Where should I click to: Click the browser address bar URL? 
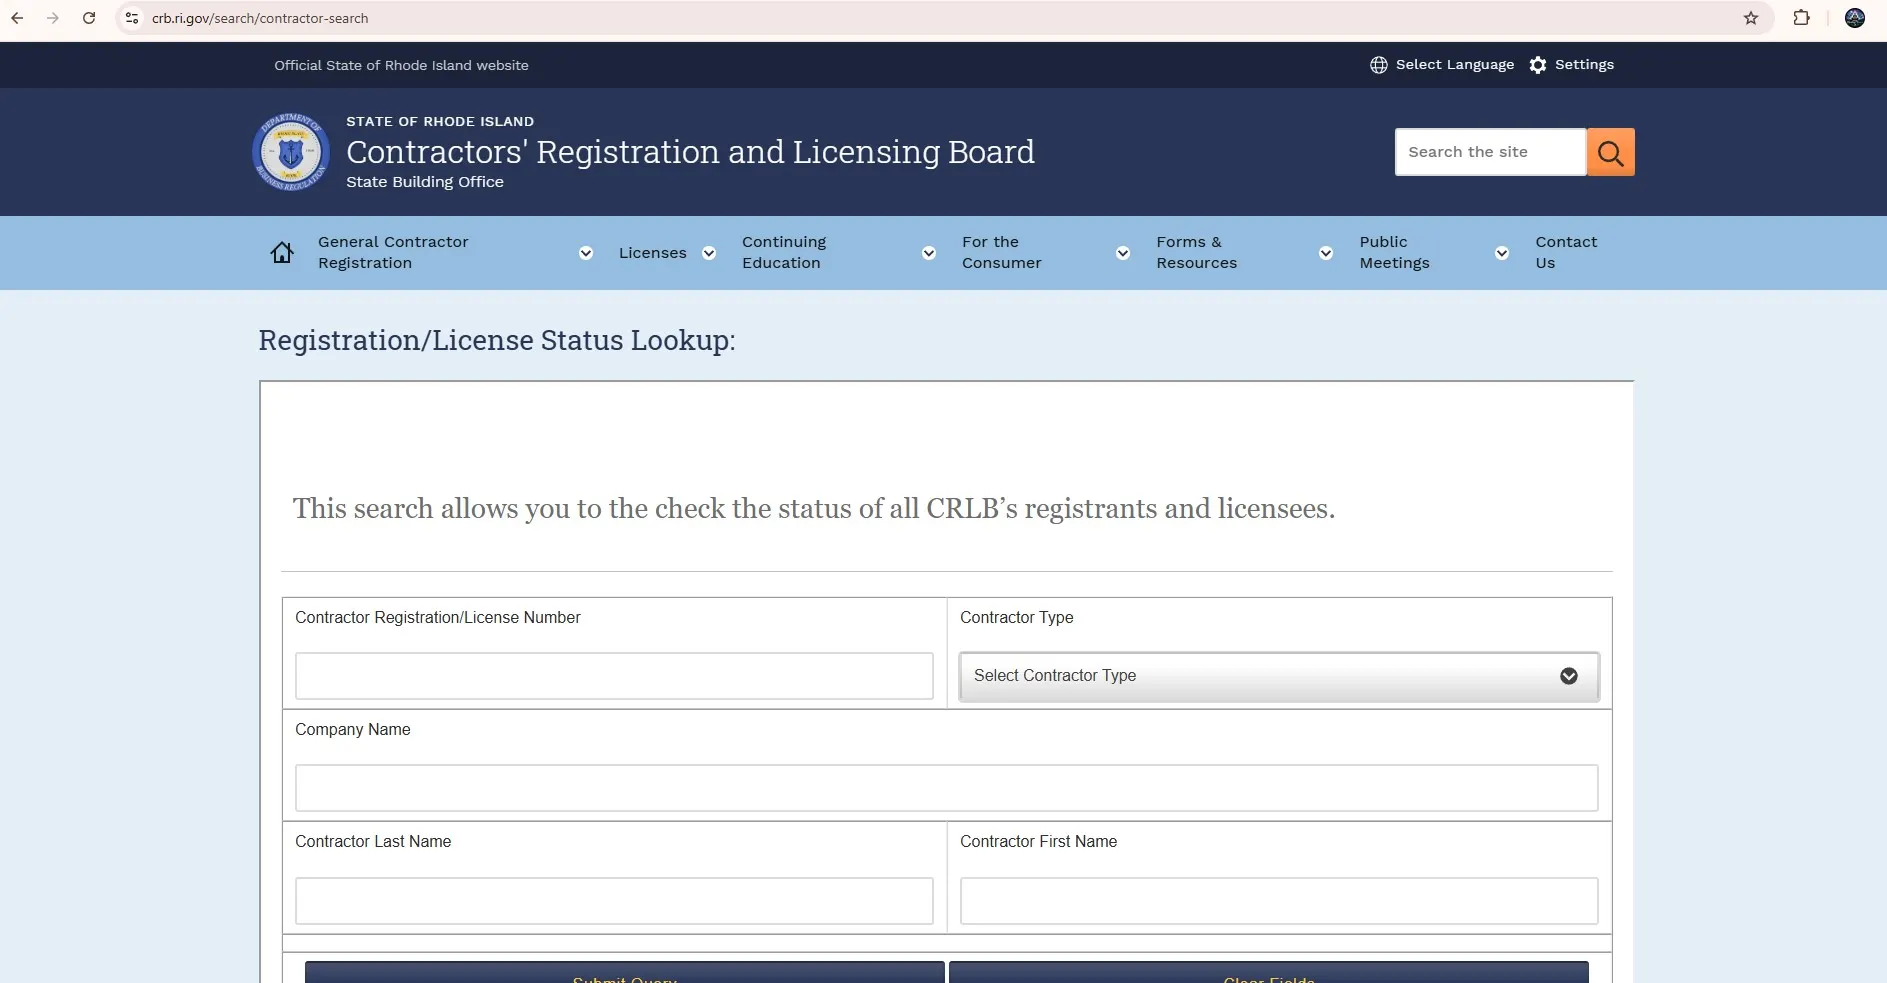(x=260, y=18)
